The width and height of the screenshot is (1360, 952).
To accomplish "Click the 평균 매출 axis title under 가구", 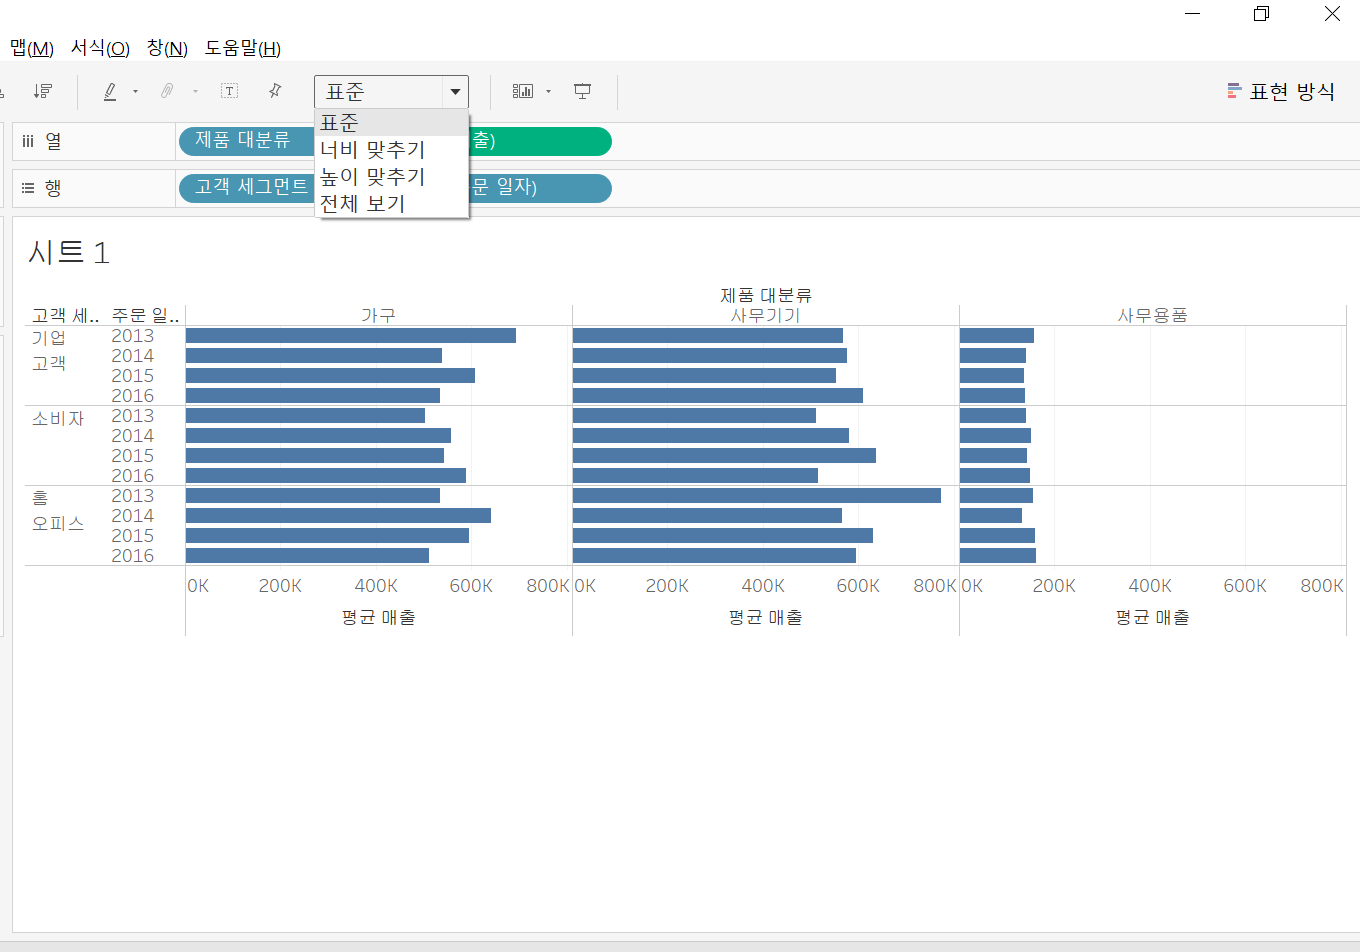I will (378, 618).
